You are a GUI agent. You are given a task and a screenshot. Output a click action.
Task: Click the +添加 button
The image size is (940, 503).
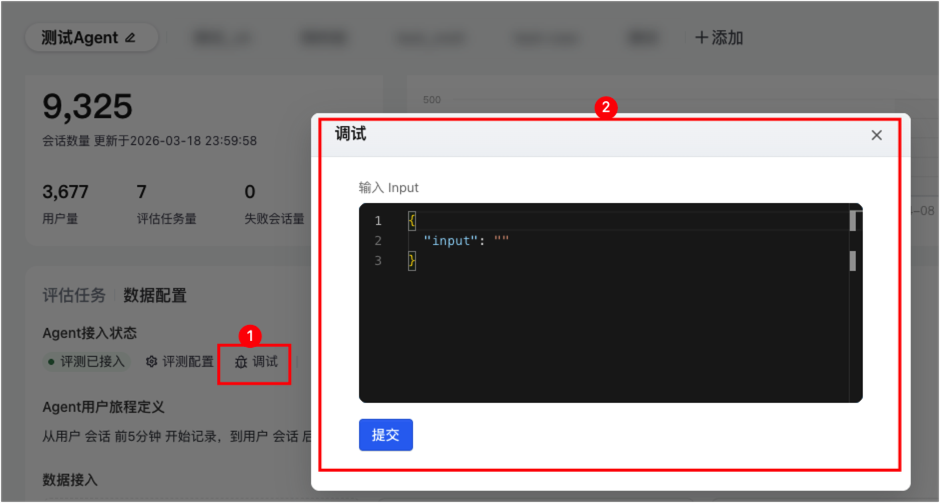(719, 38)
